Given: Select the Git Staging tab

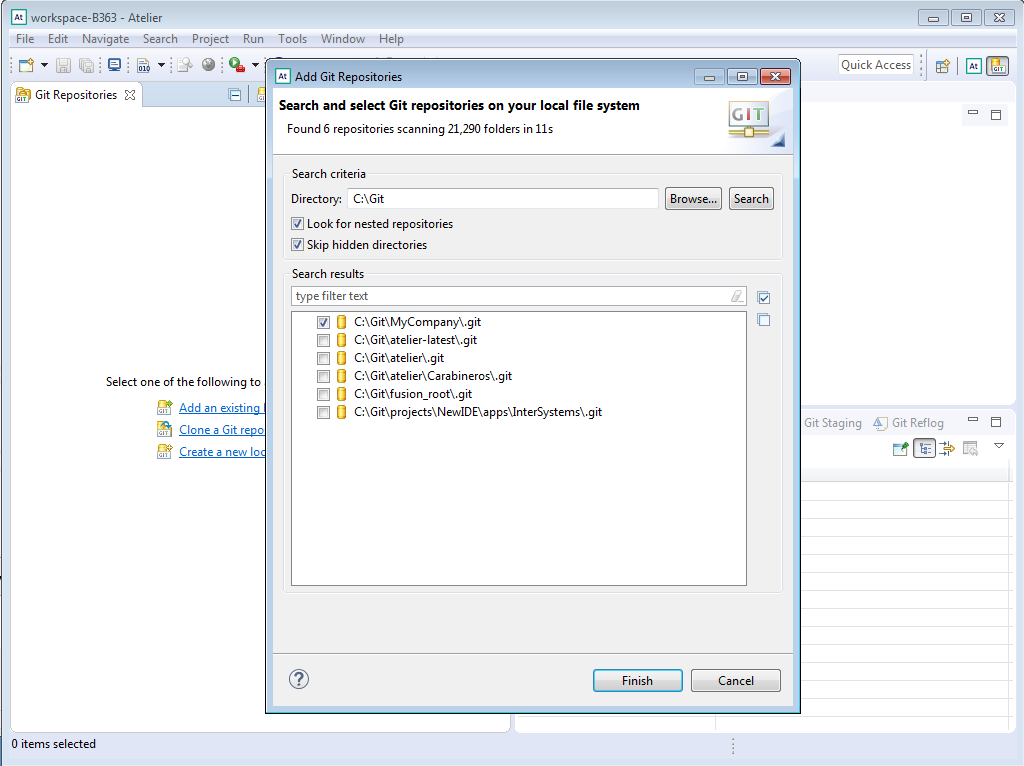Looking at the screenshot, I should pyautogui.click(x=833, y=423).
